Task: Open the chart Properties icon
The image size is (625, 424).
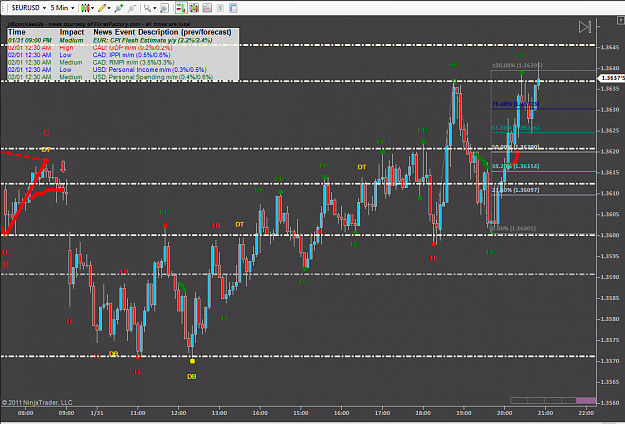Action: point(233,8)
